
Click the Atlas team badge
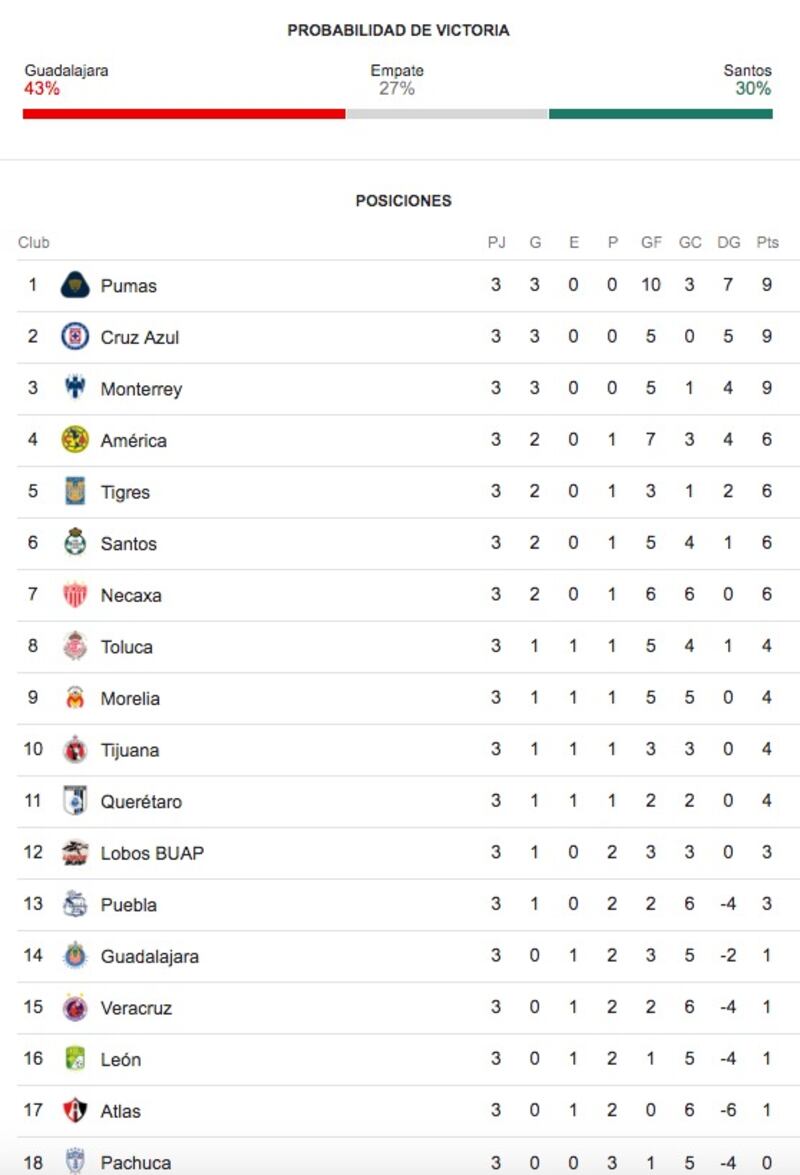coord(75,1111)
